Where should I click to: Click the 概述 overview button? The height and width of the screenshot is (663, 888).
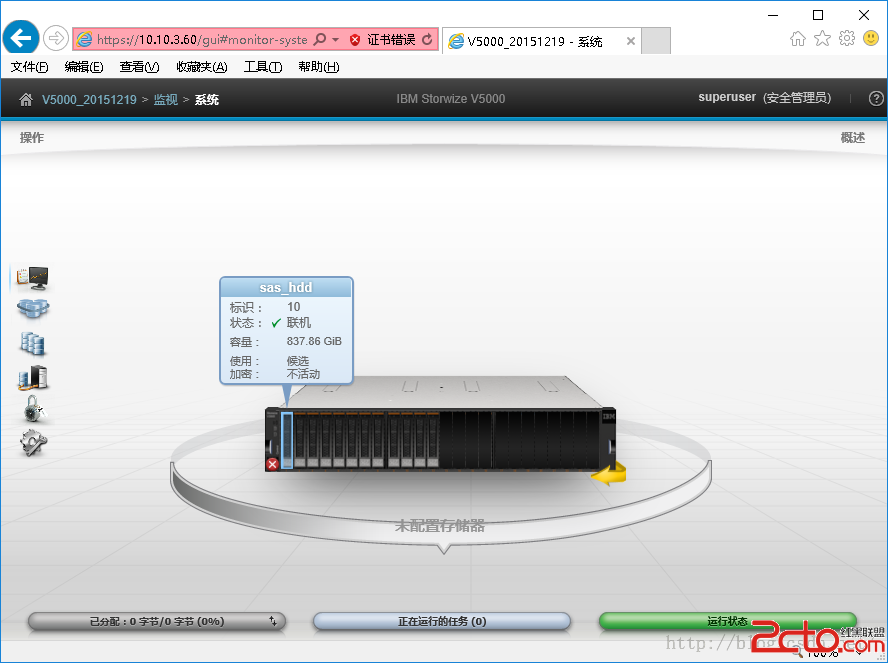coord(852,138)
